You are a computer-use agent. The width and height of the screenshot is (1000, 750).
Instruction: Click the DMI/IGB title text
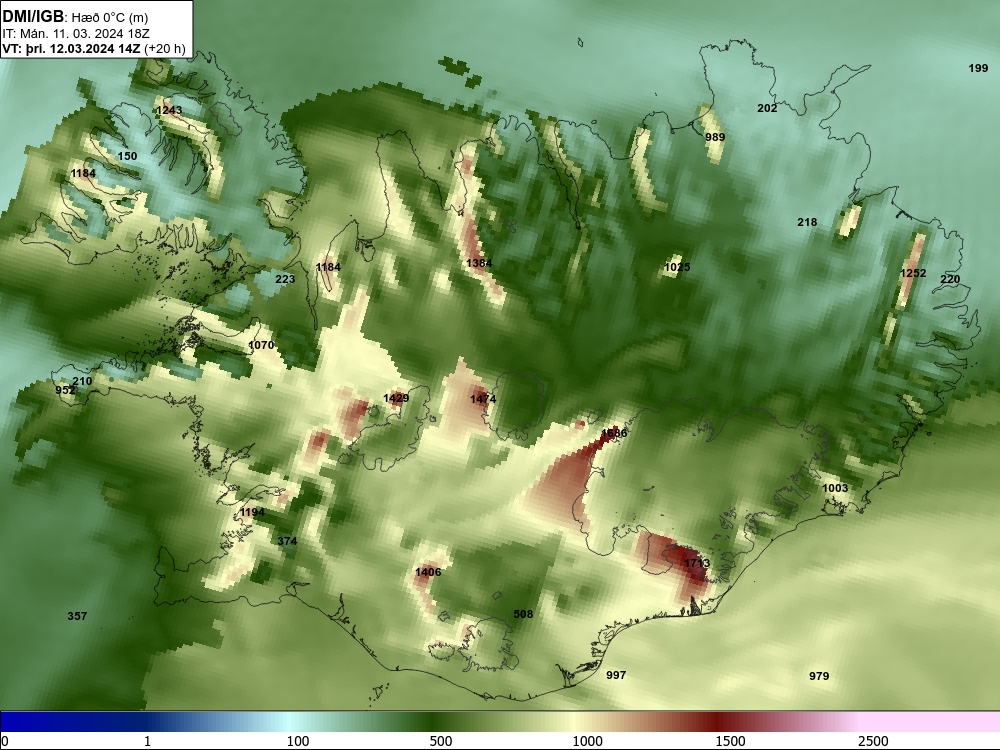(33, 17)
